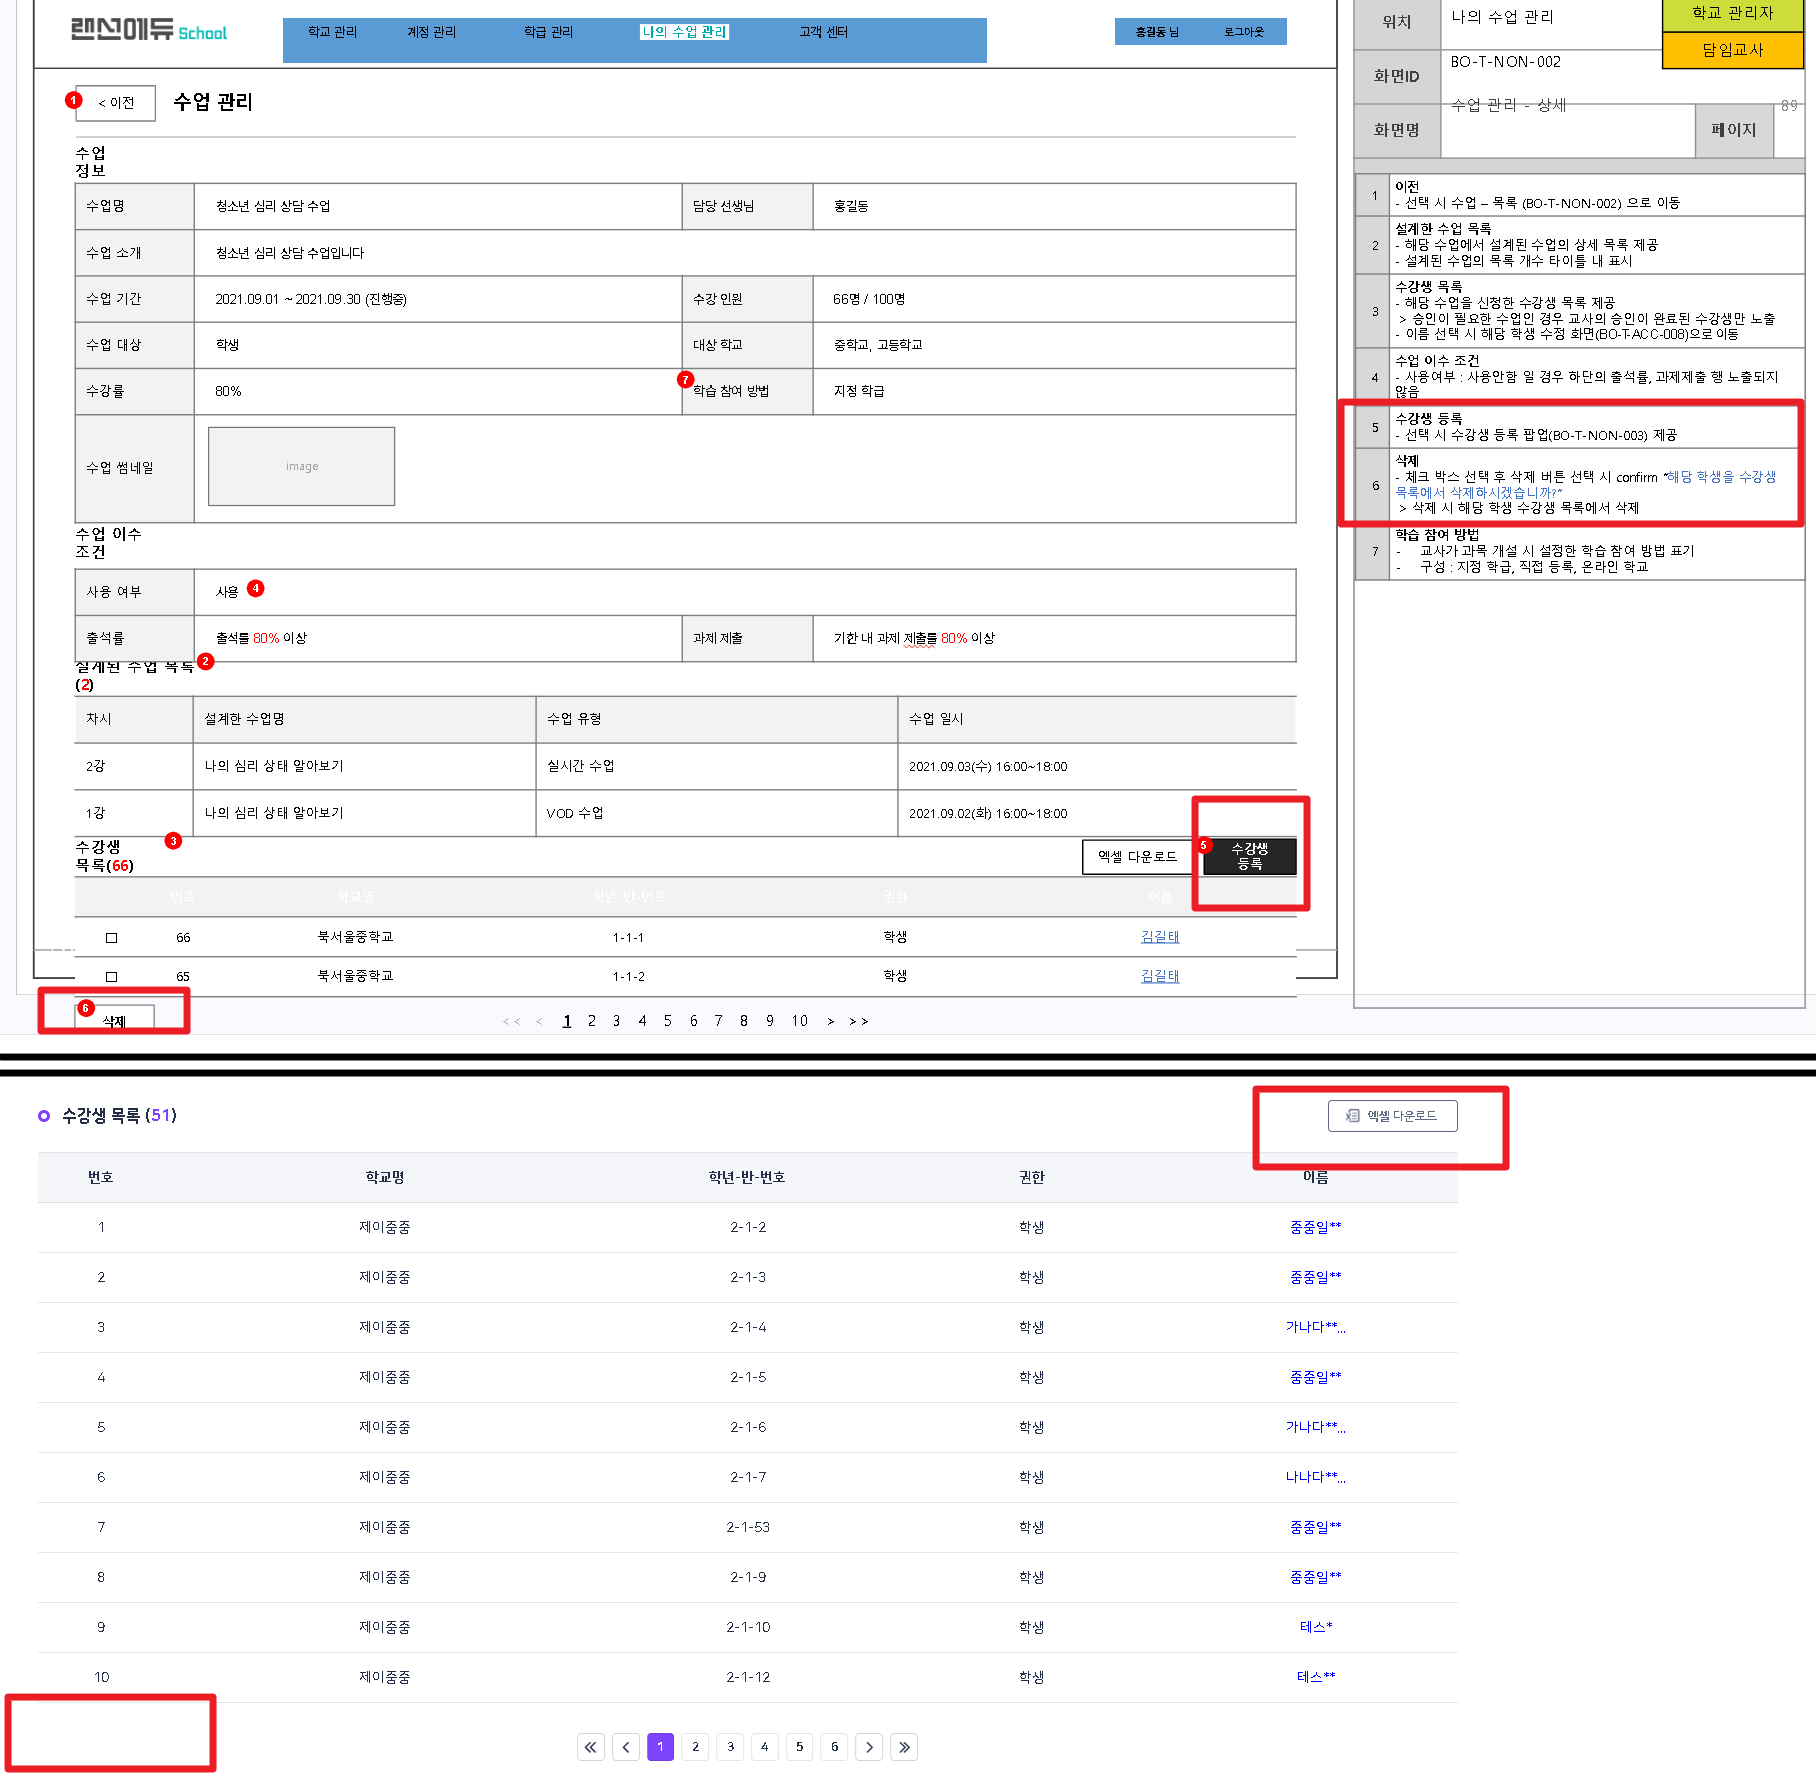Open student name in row 2 (2-1-3)

coord(1316,1277)
